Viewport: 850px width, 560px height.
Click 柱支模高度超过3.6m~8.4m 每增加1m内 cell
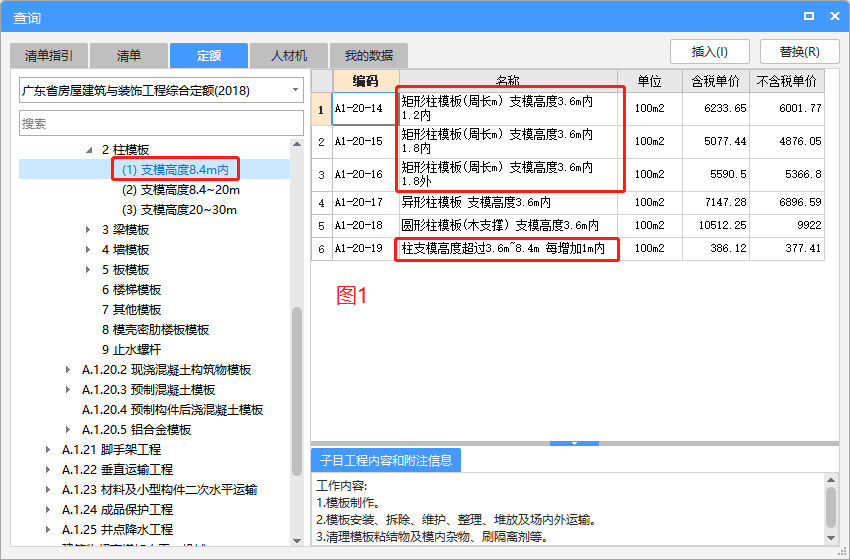pyautogui.click(x=508, y=248)
